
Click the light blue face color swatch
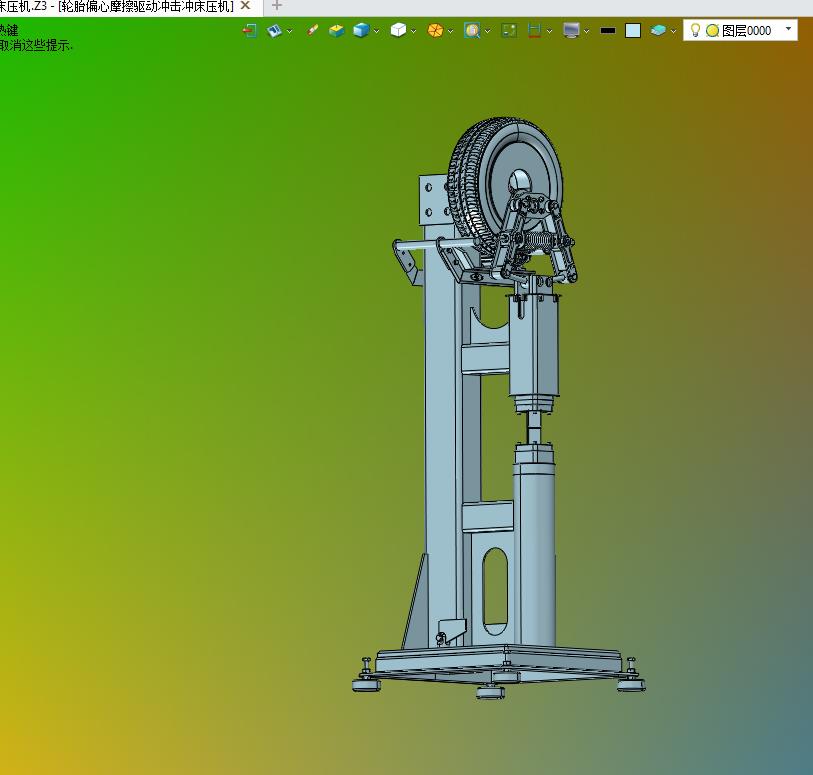(633, 31)
